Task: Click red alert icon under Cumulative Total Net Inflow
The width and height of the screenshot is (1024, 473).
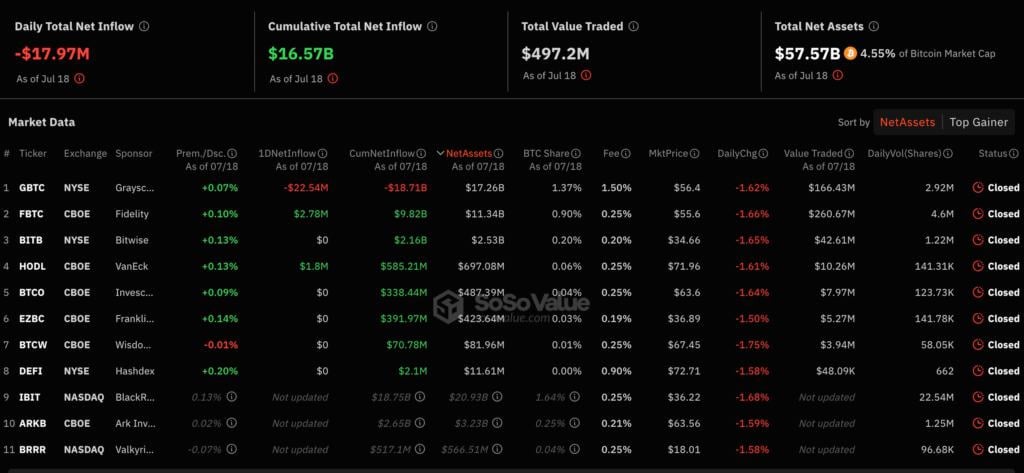Action: (x=332, y=78)
